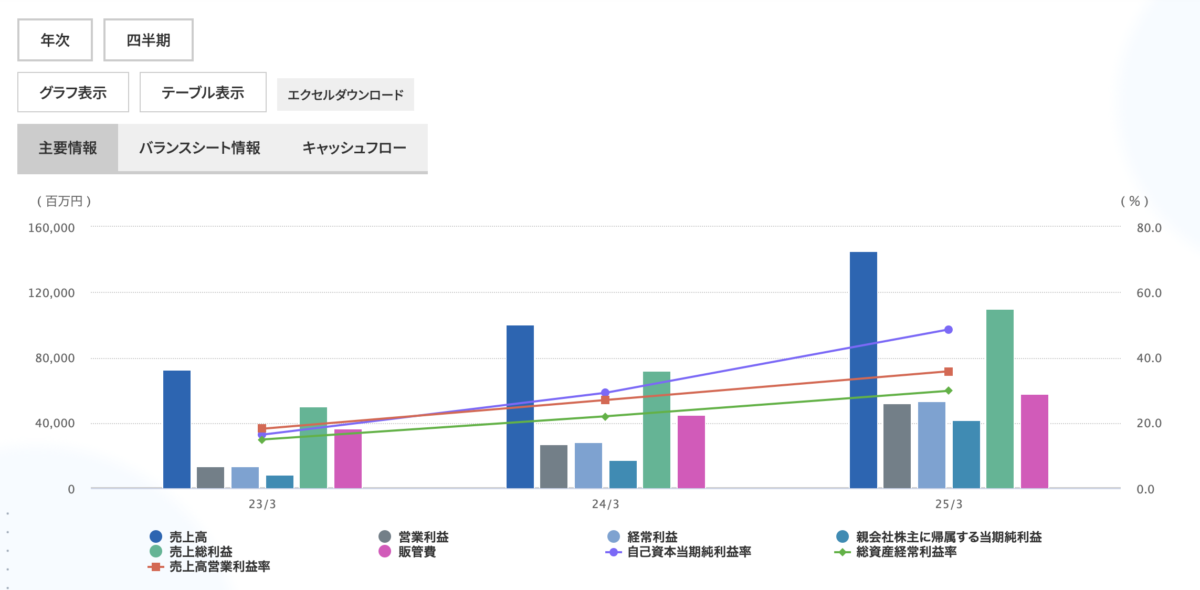
Task: Download data via エクセルダウンロード
Action: tap(345, 95)
